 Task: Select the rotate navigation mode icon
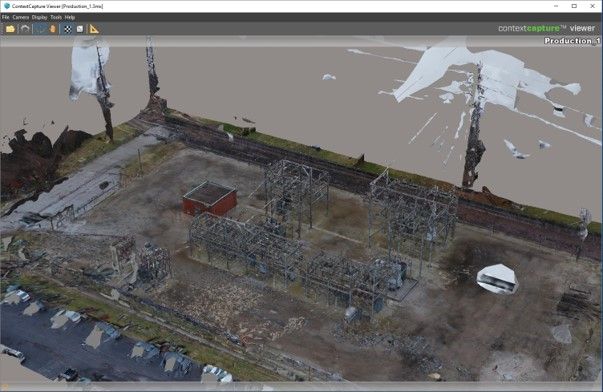(40, 29)
